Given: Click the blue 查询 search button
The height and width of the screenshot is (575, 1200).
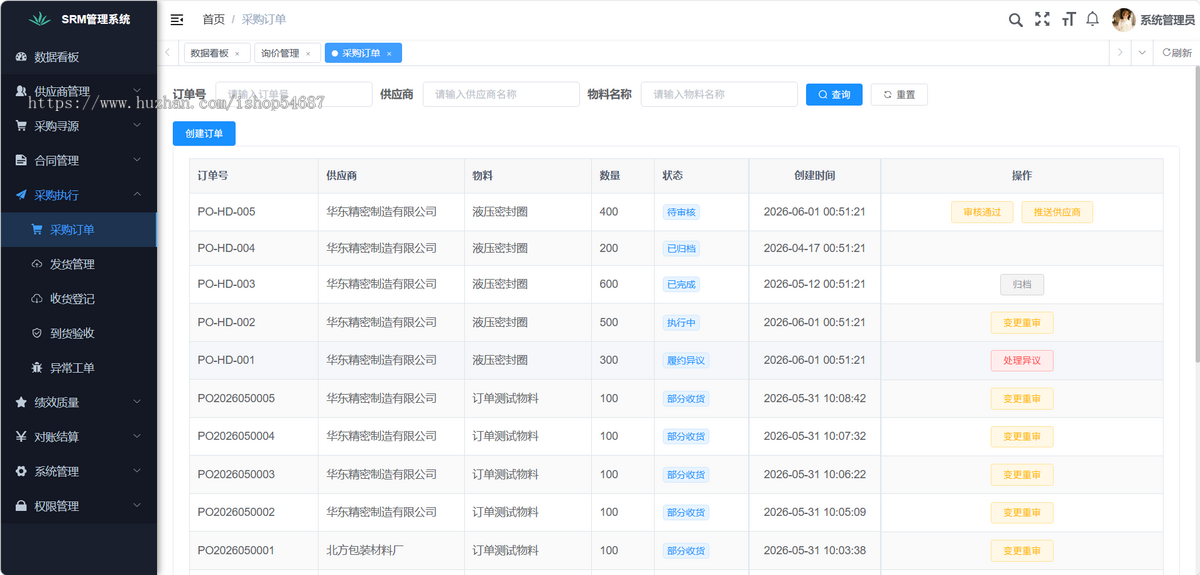Looking at the screenshot, I should 834,94.
